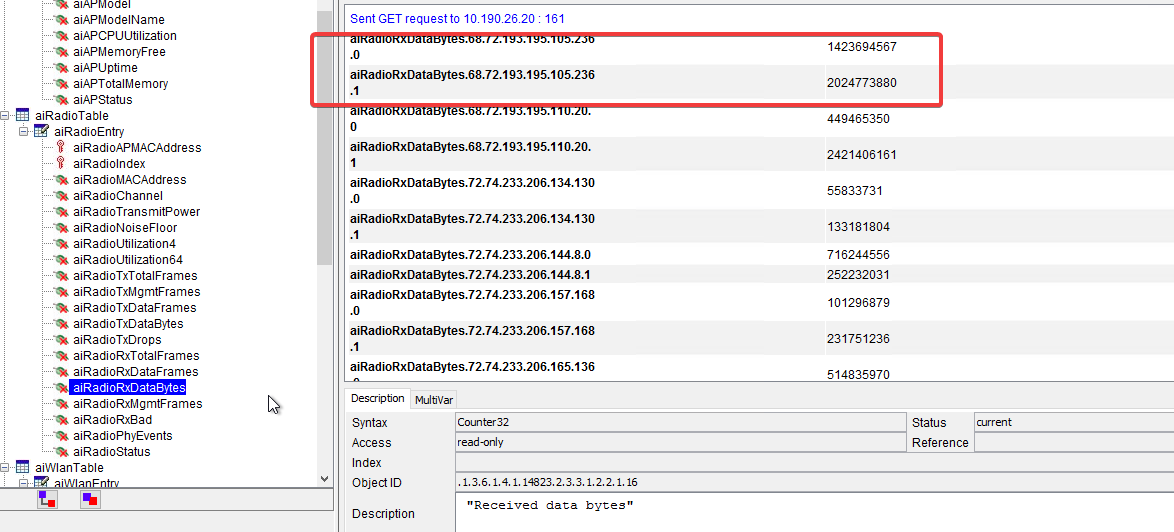The height and width of the screenshot is (532, 1174).
Task: Select aiRadioPhyEvents in the tree
Action: click(x=123, y=435)
